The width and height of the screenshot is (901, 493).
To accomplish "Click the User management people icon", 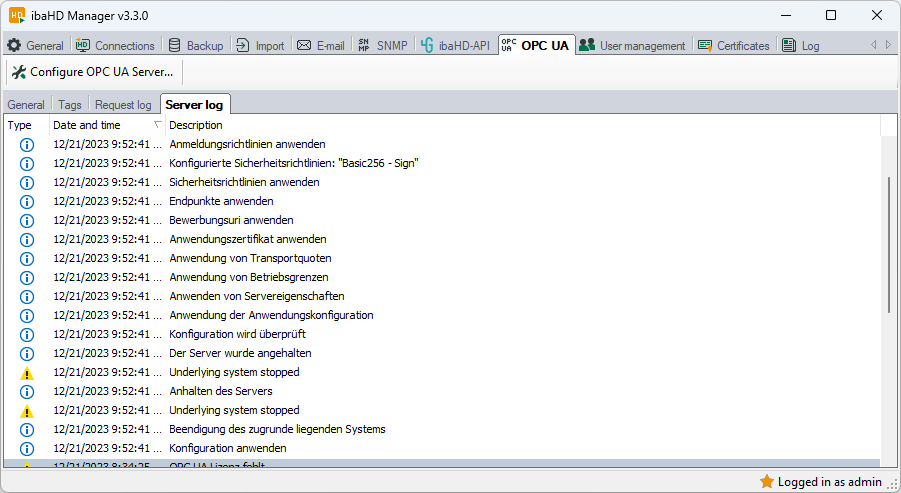I will pos(587,46).
